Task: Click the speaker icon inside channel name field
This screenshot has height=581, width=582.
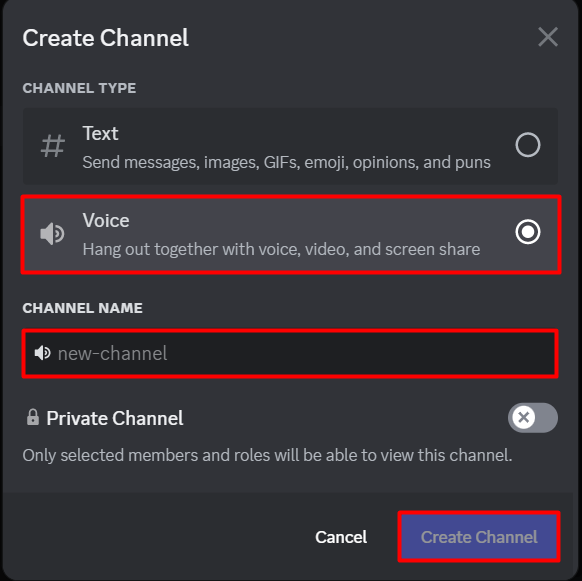Action: click(x=43, y=353)
